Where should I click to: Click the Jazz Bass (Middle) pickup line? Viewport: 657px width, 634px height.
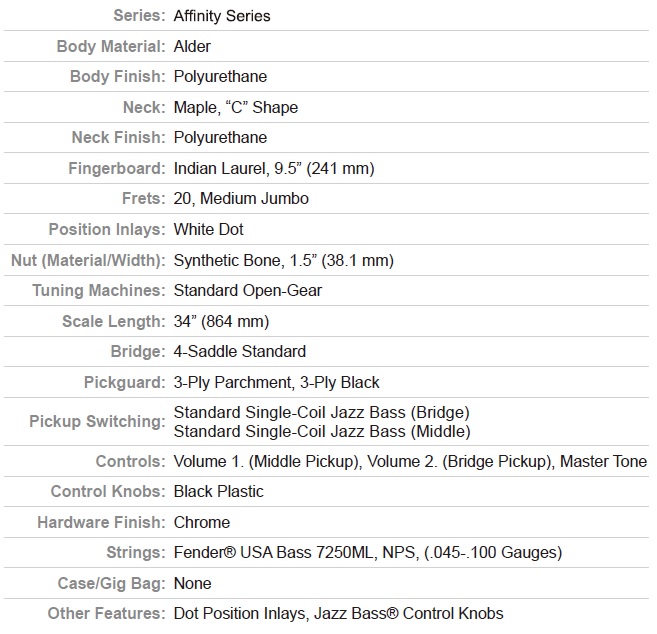[x=322, y=431]
